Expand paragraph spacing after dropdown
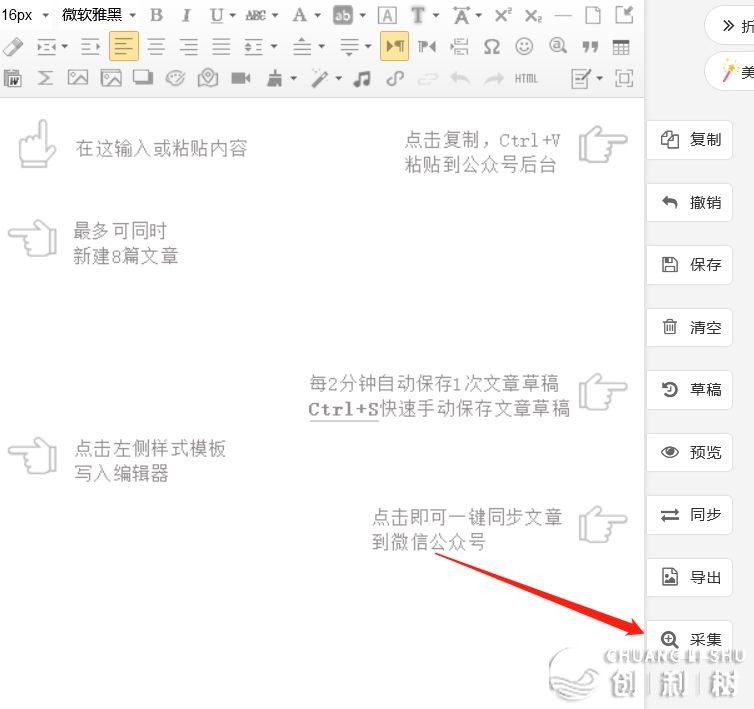The height and width of the screenshot is (709, 754). coord(368,47)
